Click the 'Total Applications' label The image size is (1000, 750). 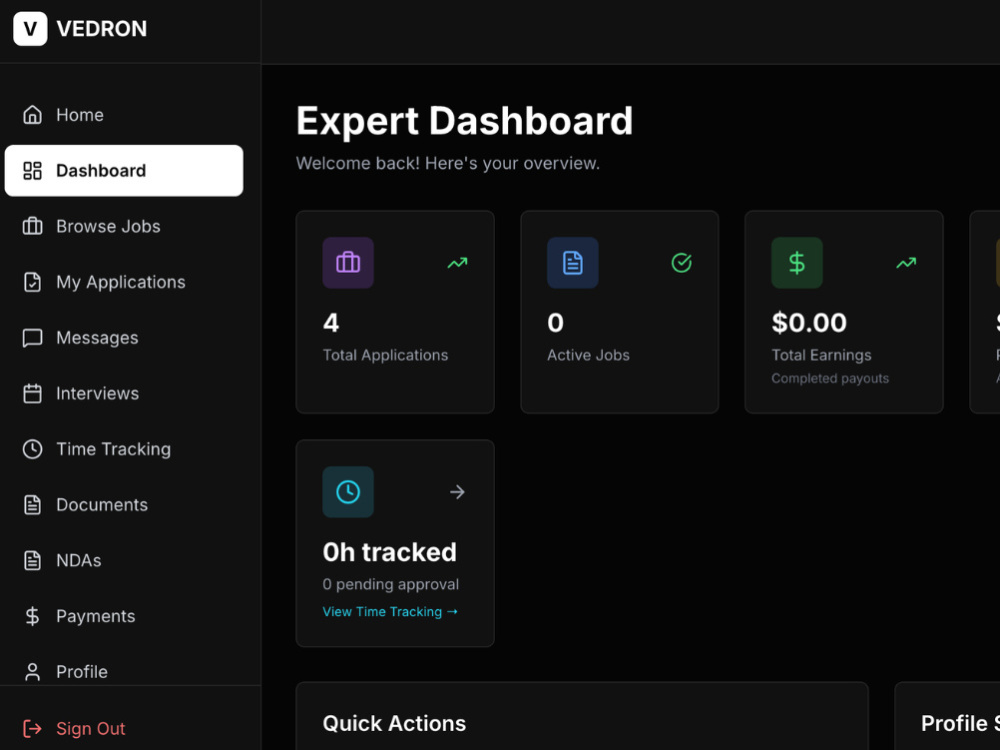point(385,355)
